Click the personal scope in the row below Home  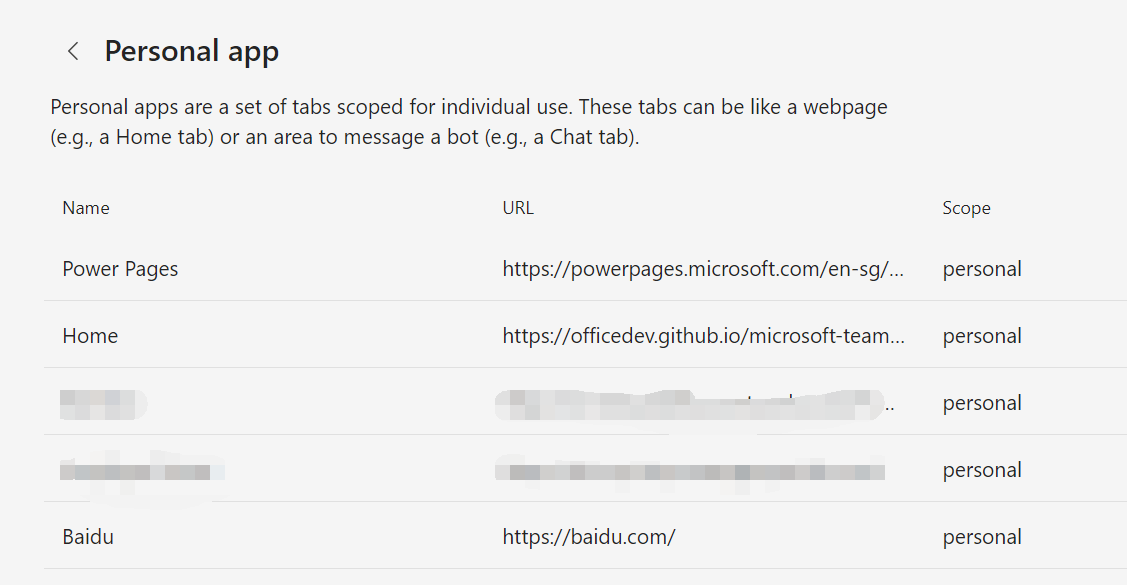(x=982, y=403)
